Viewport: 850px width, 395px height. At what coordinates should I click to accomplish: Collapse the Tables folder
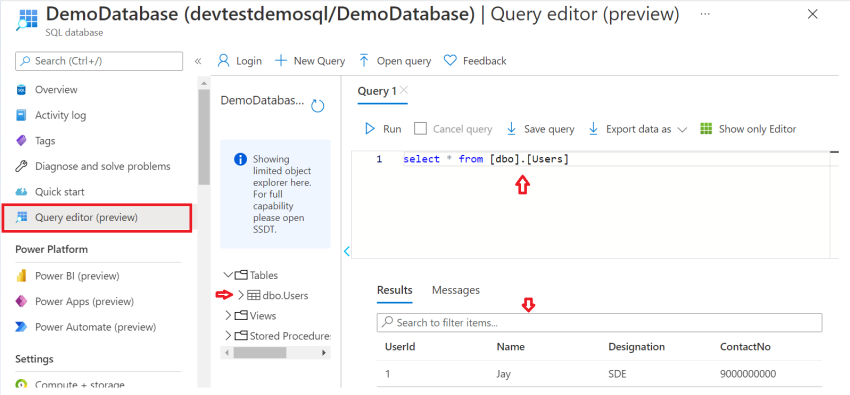coord(228,275)
